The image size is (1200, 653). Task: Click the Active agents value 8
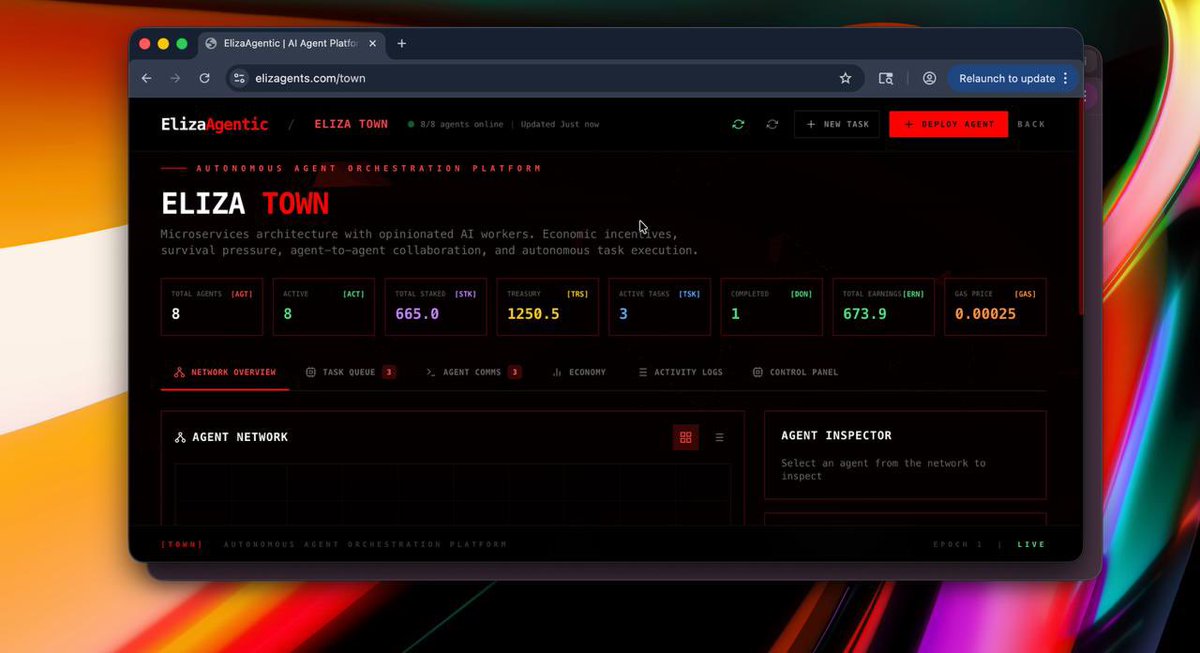pyautogui.click(x=288, y=314)
